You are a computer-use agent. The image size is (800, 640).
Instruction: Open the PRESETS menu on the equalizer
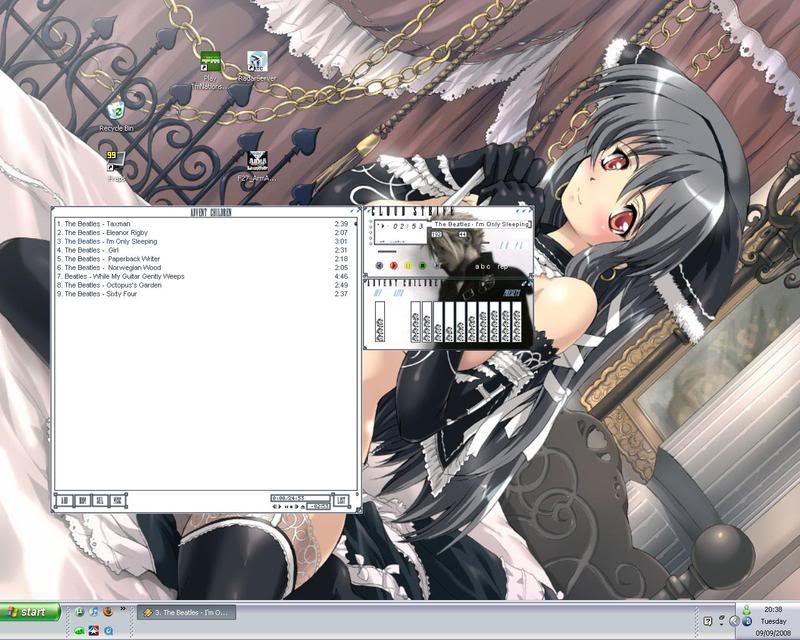click(512, 292)
